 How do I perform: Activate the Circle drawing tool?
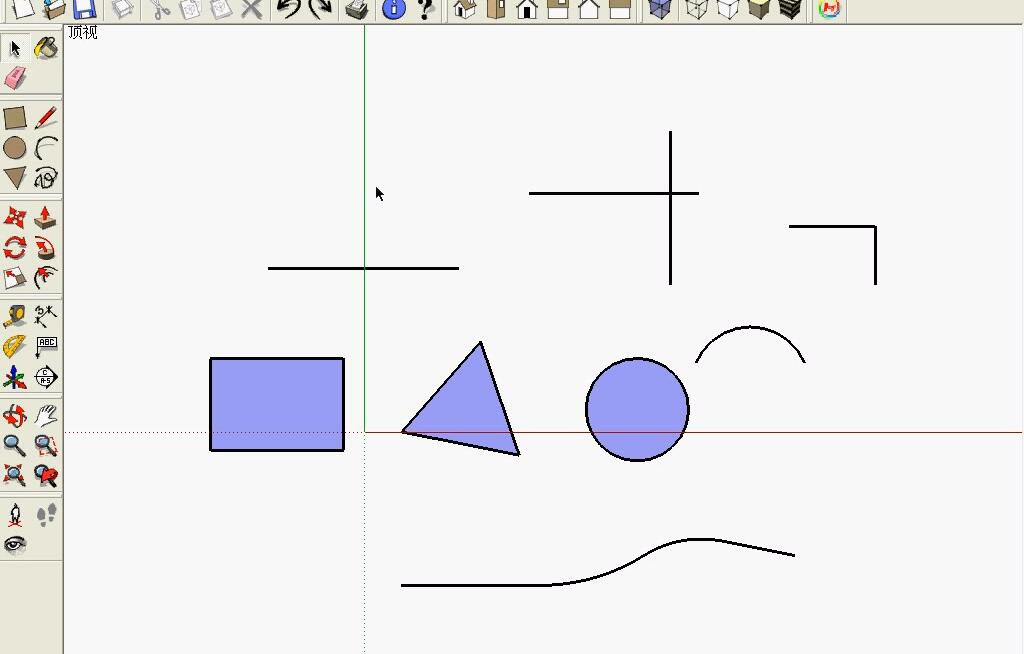pos(15,148)
